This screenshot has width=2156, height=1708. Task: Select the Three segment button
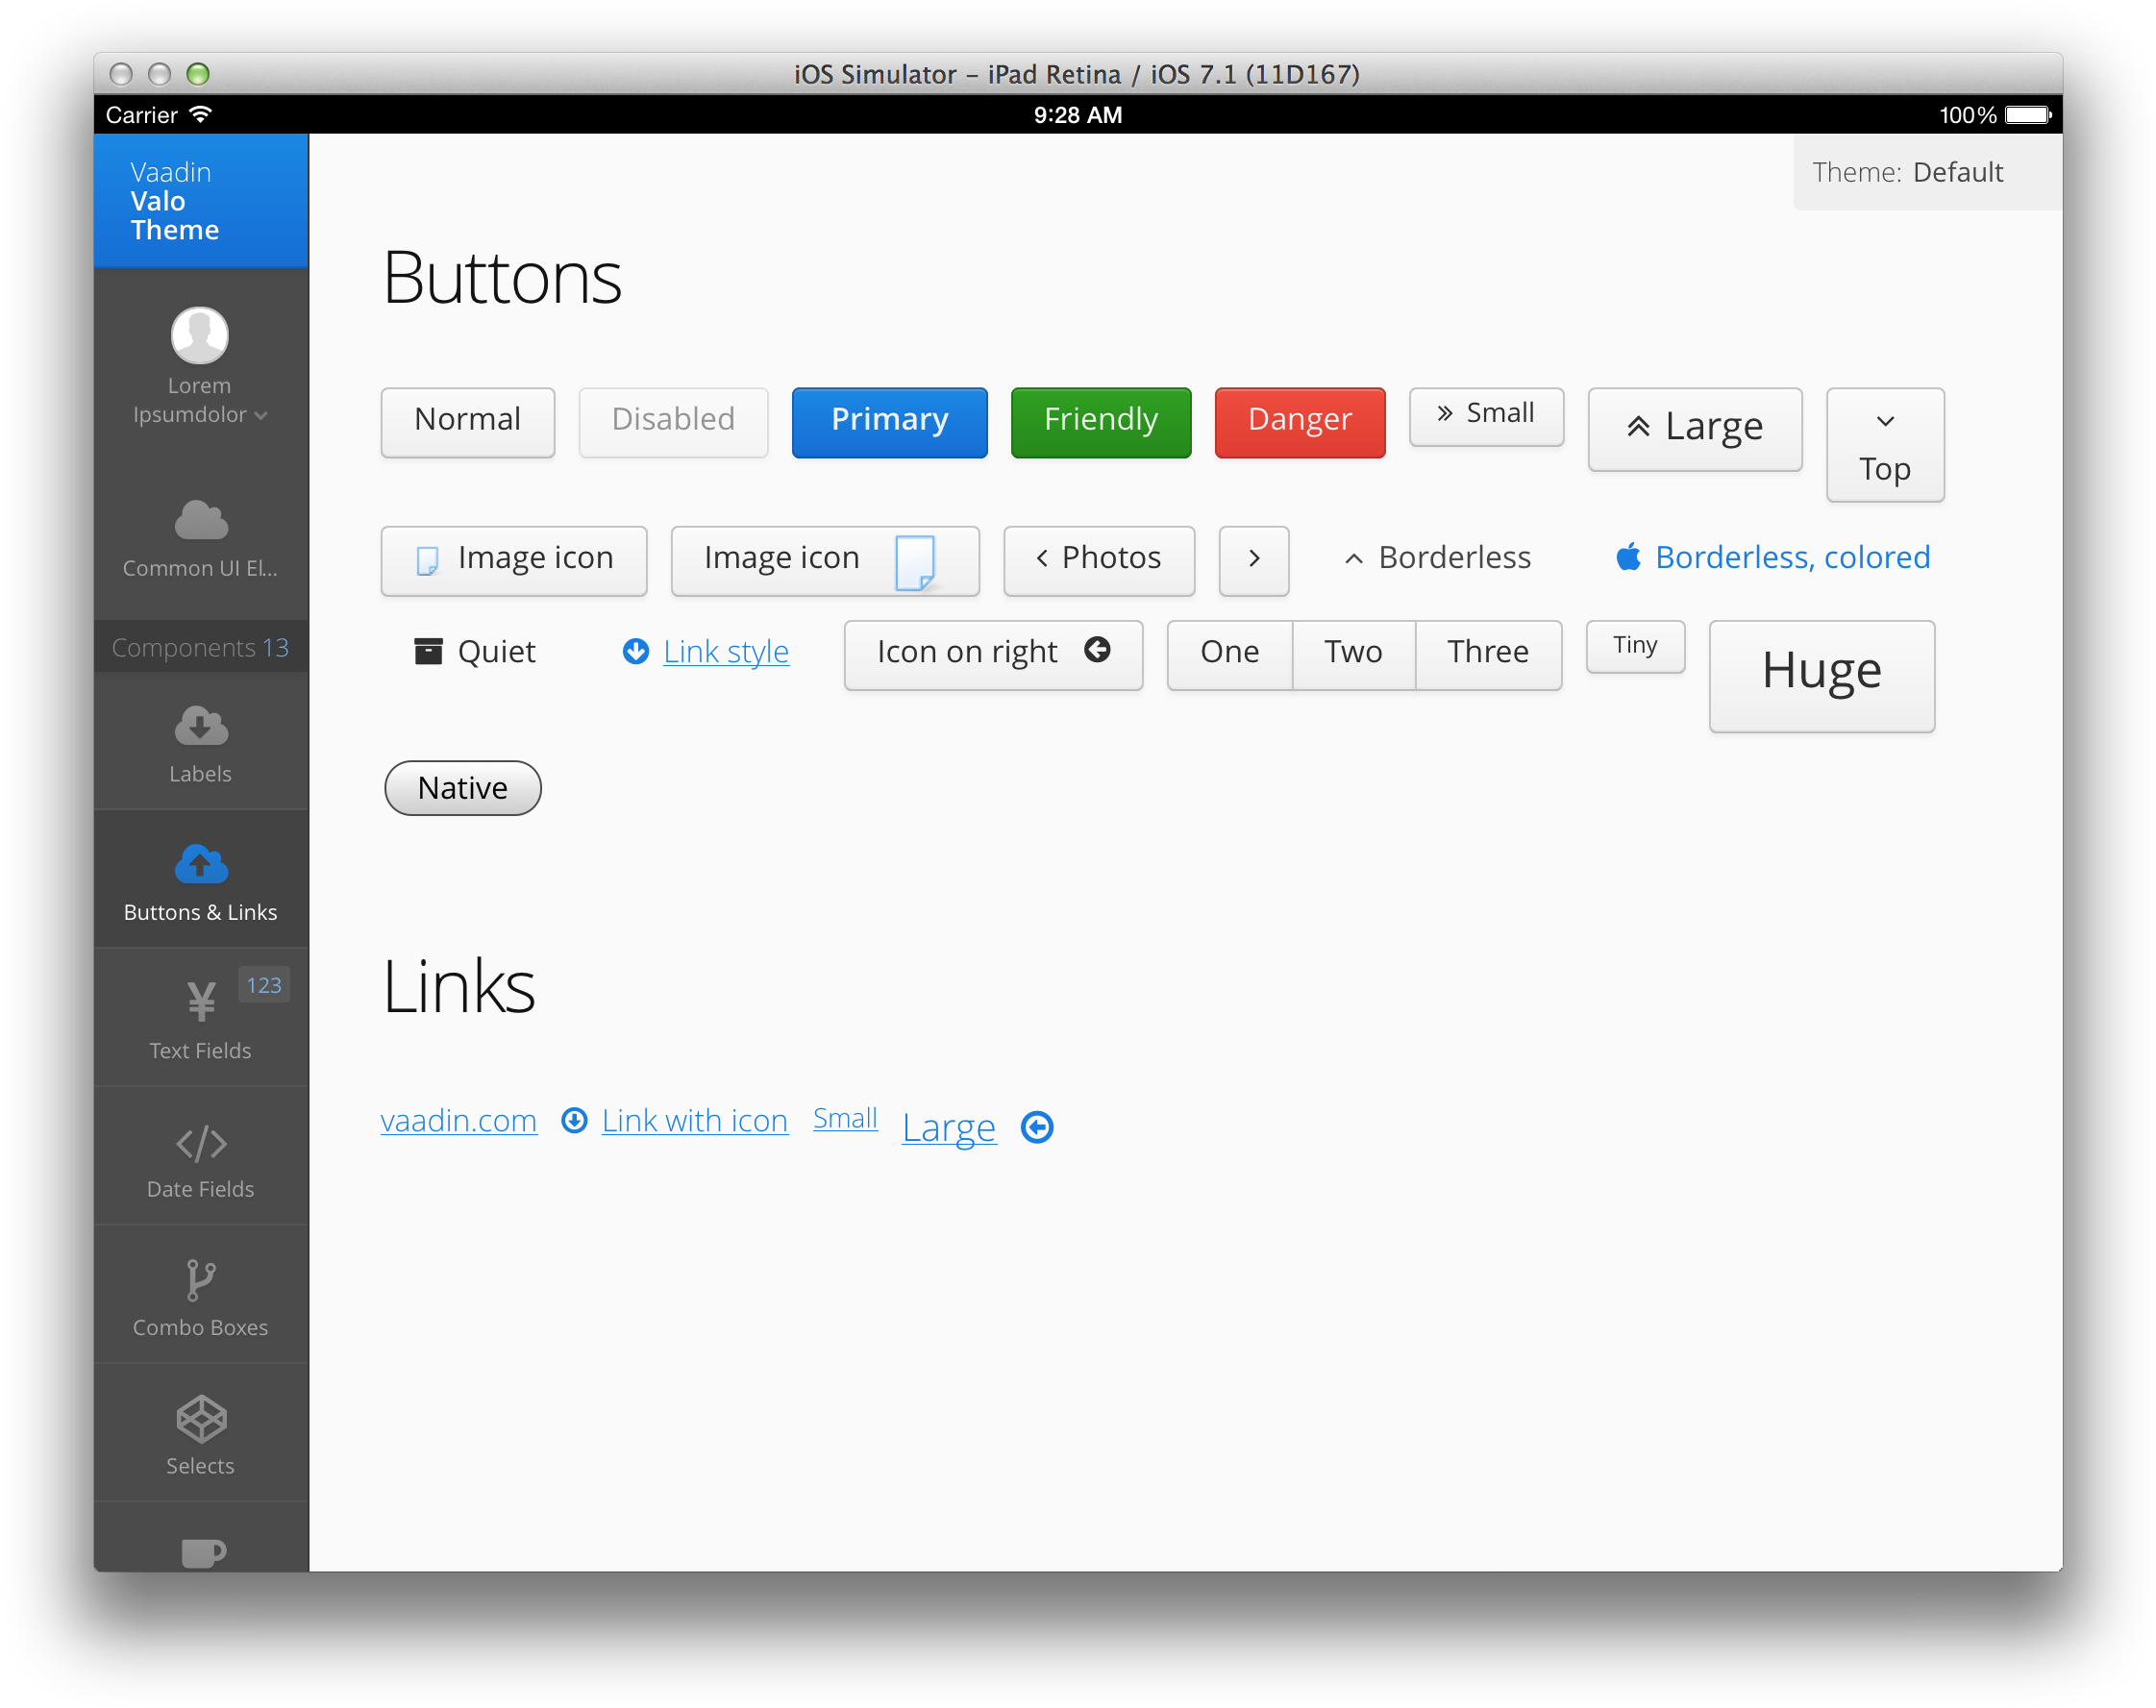[x=1487, y=653]
